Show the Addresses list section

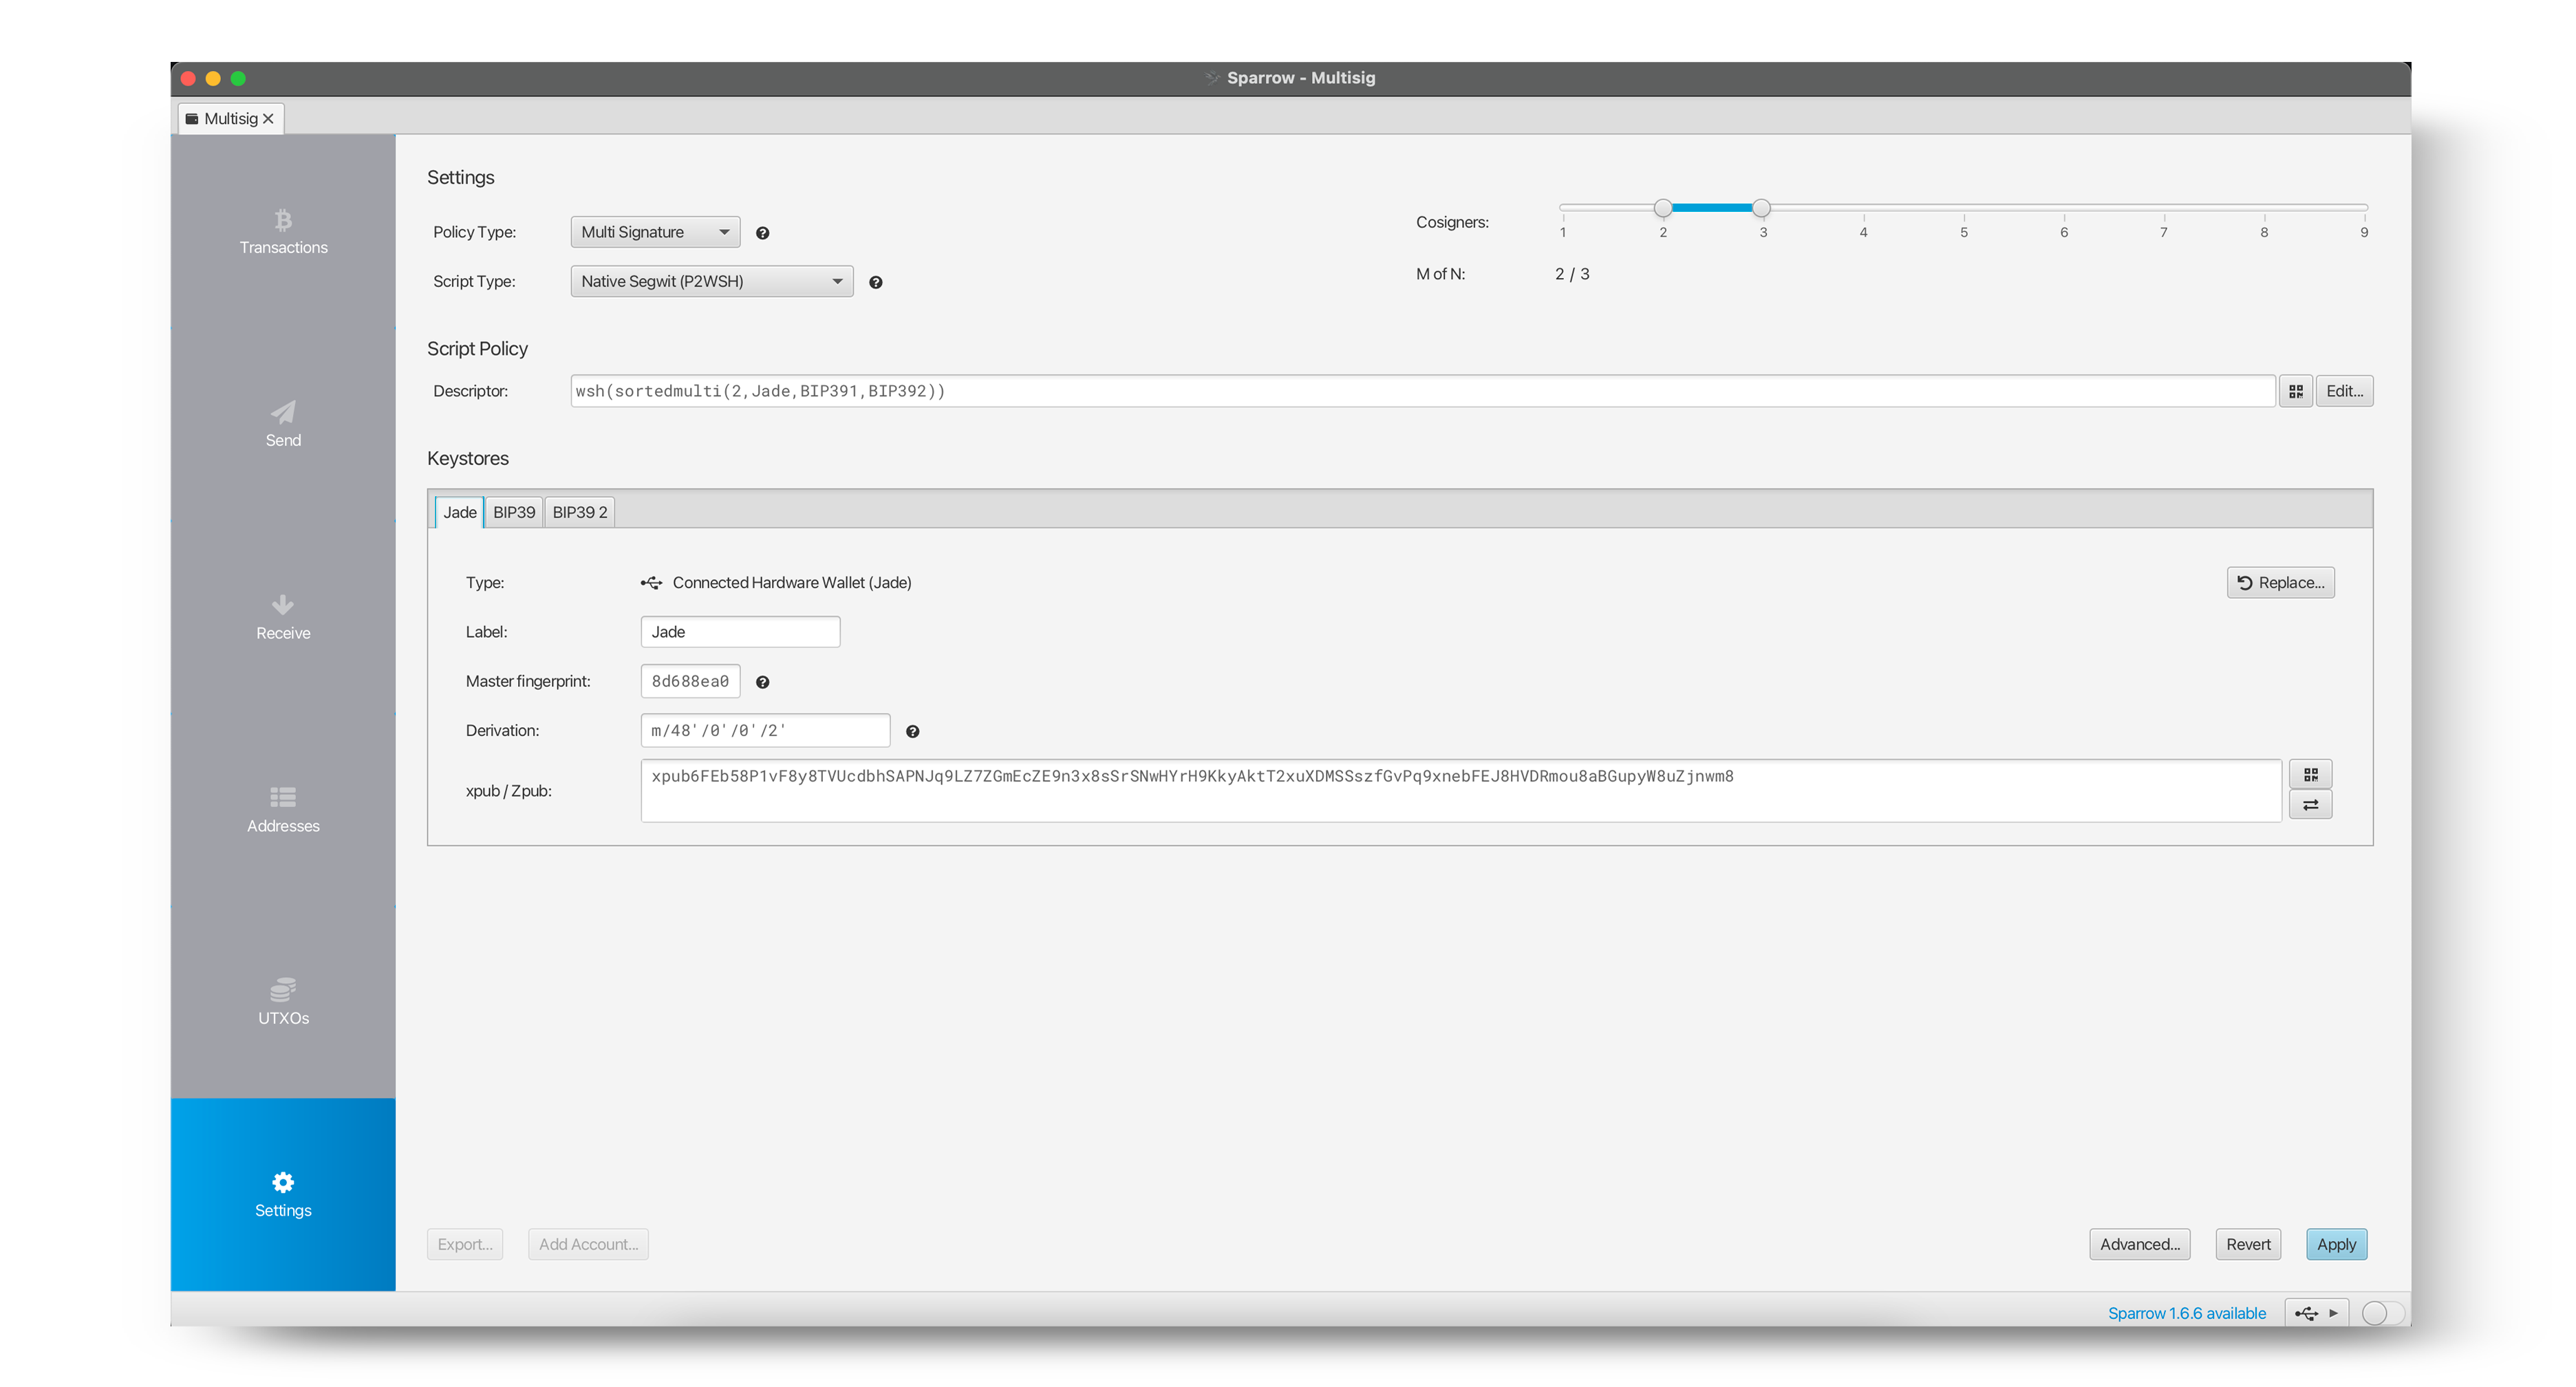click(x=283, y=809)
